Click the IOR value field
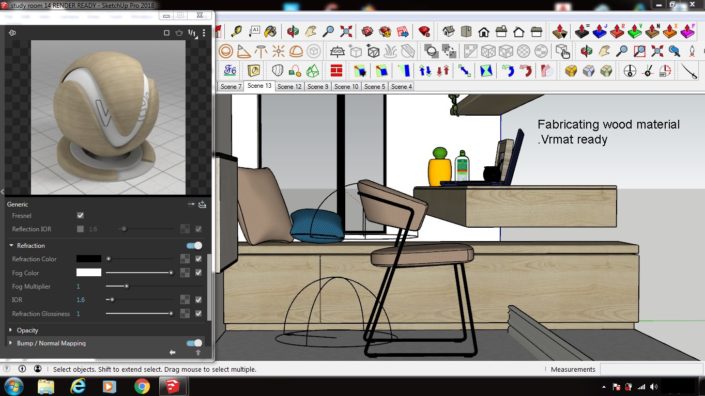705x396 pixels. [x=81, y=300]
